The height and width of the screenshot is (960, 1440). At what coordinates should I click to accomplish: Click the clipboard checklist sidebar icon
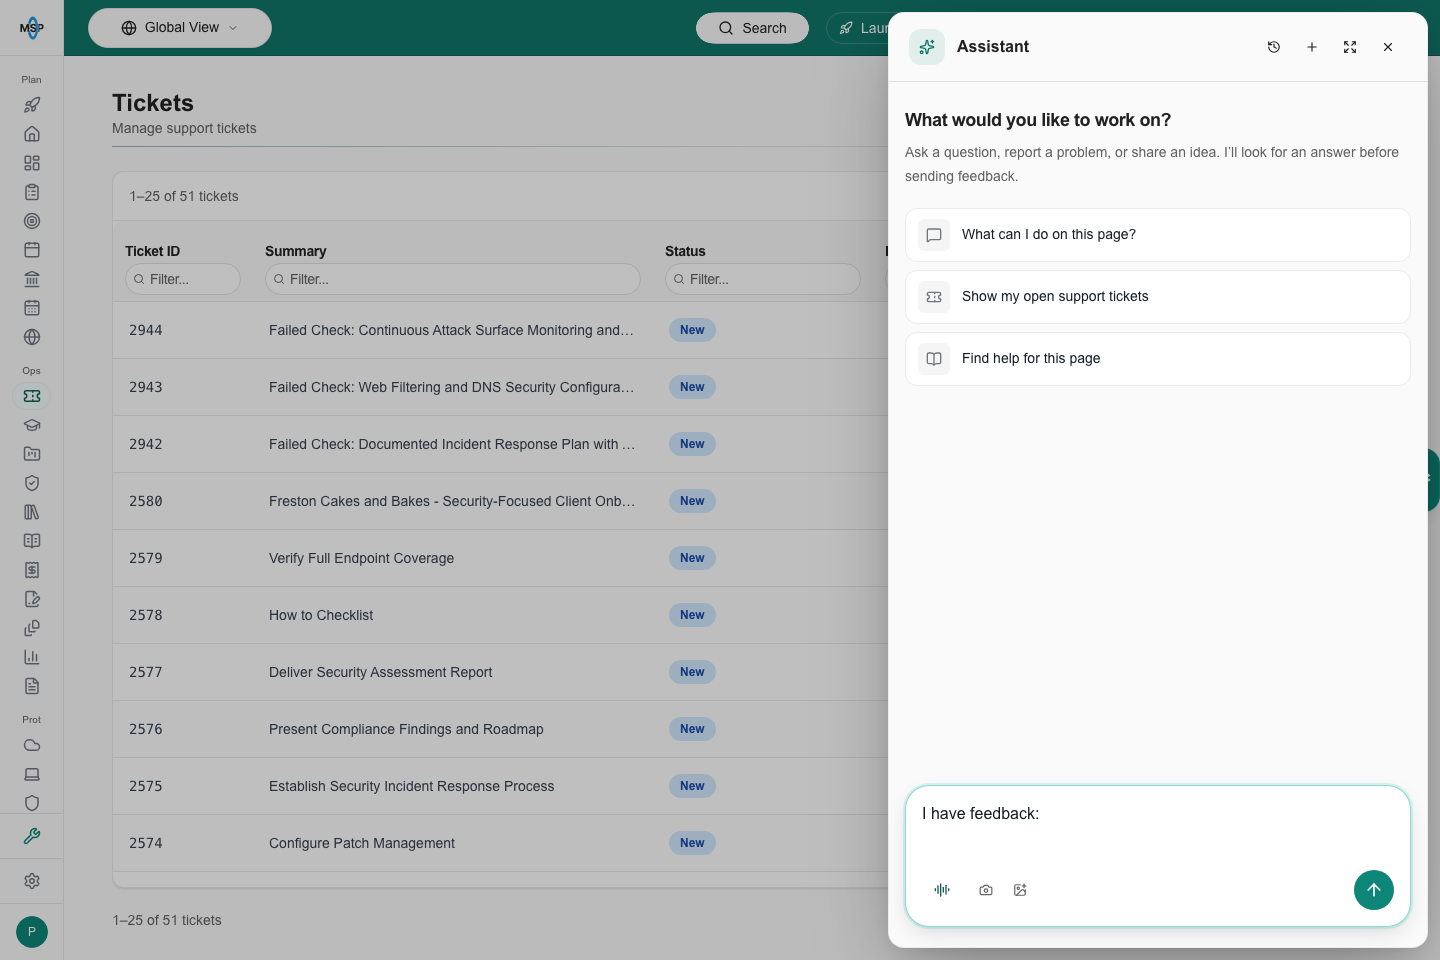click(x=32, y=192)
